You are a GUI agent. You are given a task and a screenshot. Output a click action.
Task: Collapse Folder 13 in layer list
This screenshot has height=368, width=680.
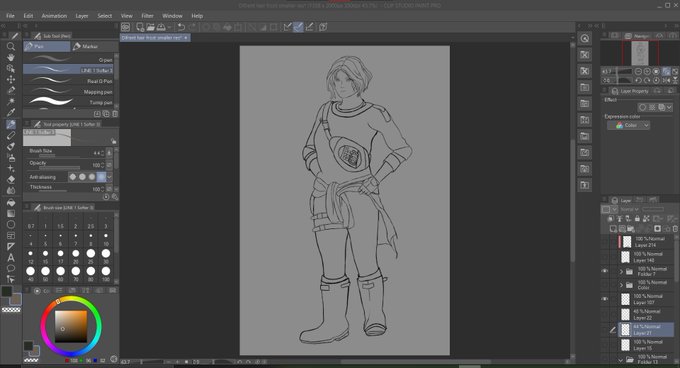(621, 360)
